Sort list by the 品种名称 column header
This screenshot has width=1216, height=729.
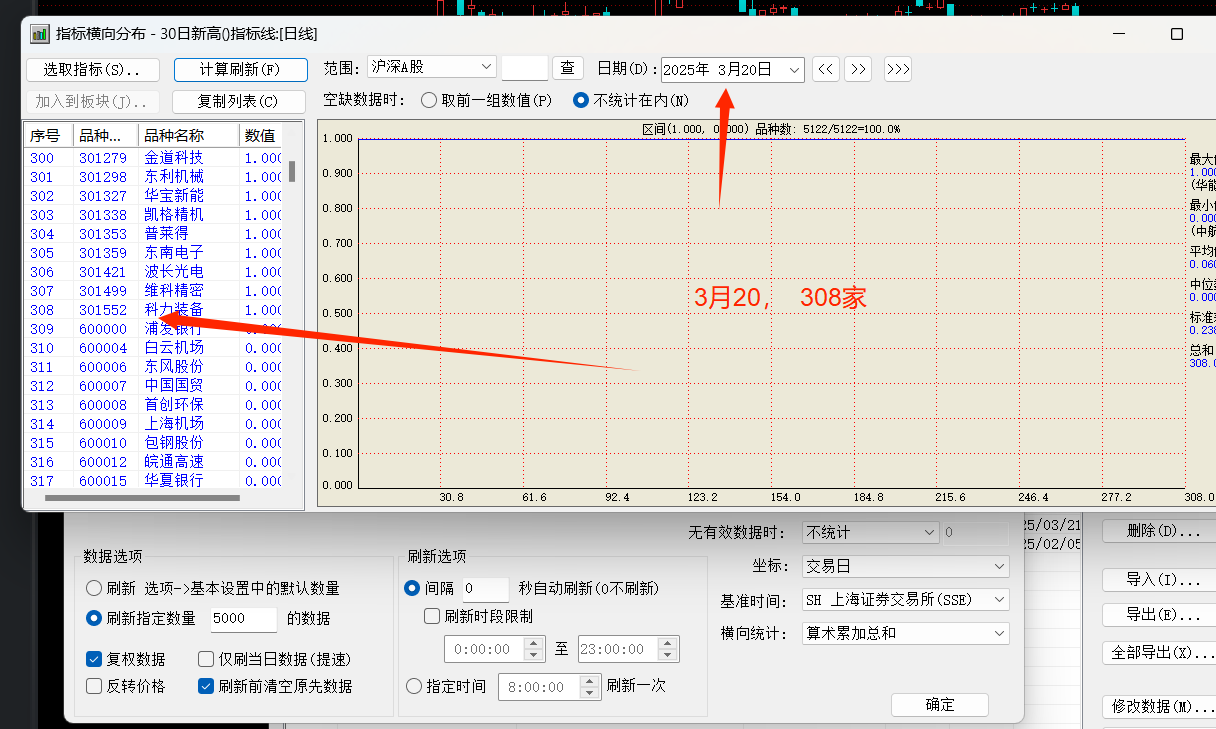click(x=187, y=136)
